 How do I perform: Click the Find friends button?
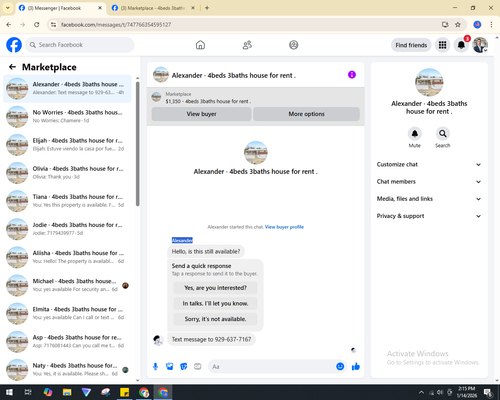point(411,45)
